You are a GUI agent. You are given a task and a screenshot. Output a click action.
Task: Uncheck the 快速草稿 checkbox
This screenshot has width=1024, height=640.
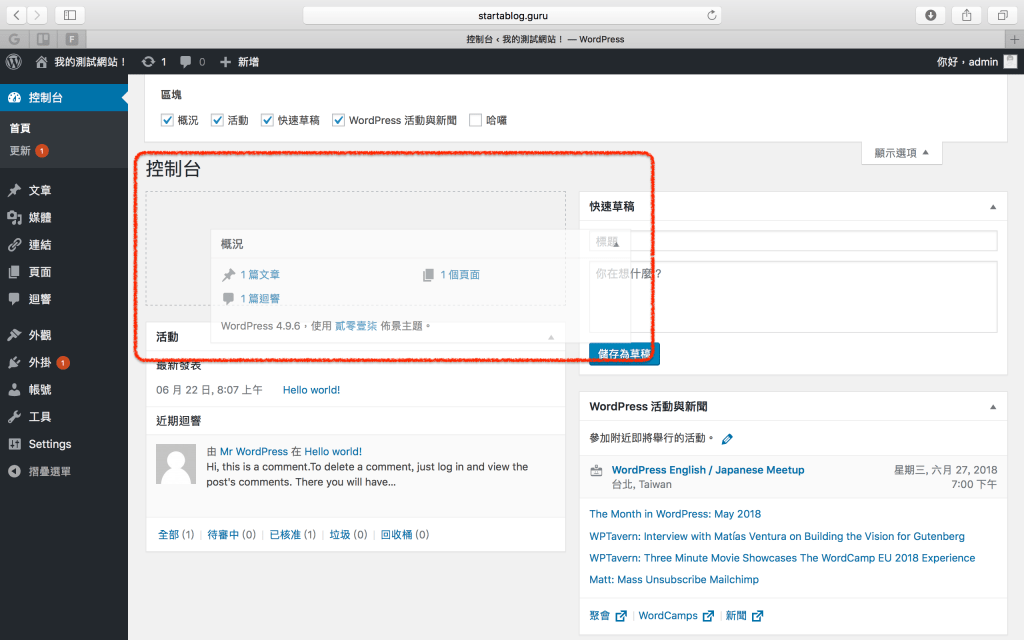(267, 120)
